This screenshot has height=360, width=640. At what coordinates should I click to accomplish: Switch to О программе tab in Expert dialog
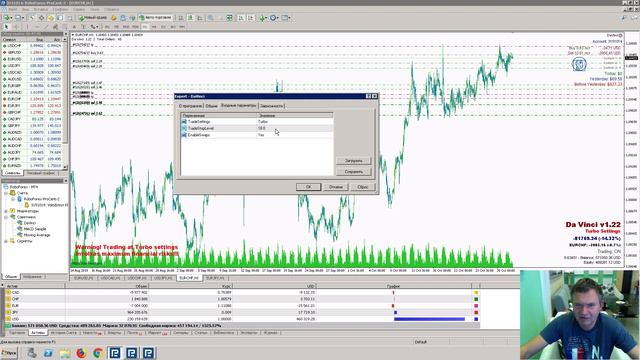pos(190,106)
